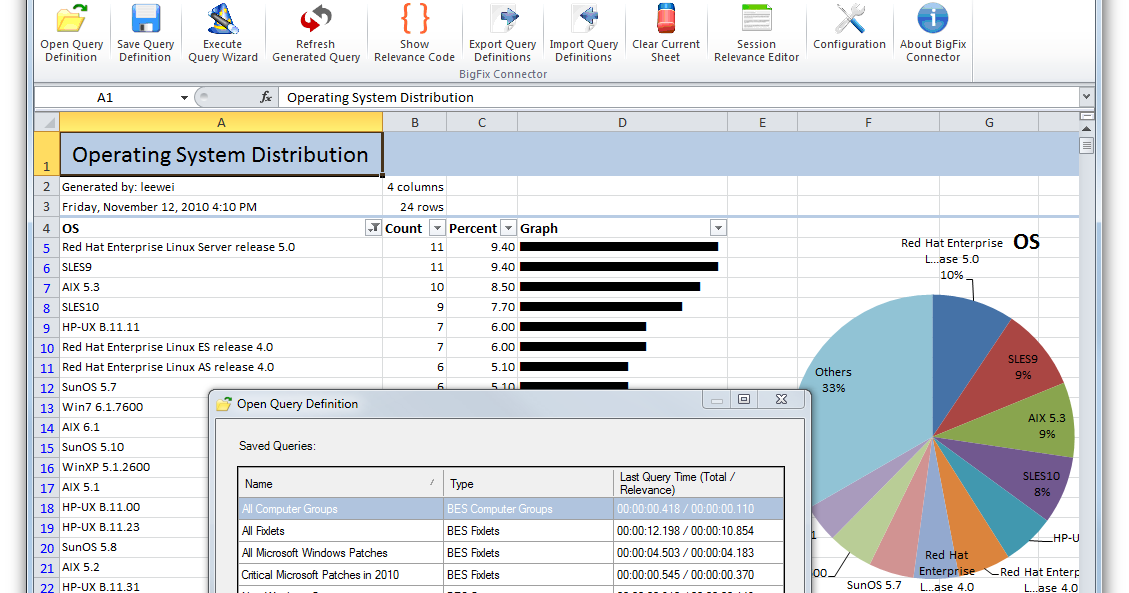The width and height of the screenshot is (1129, 593).
Task: Open Session Relevance Editor
Action: pyautogui.click(x=756, y=33)
